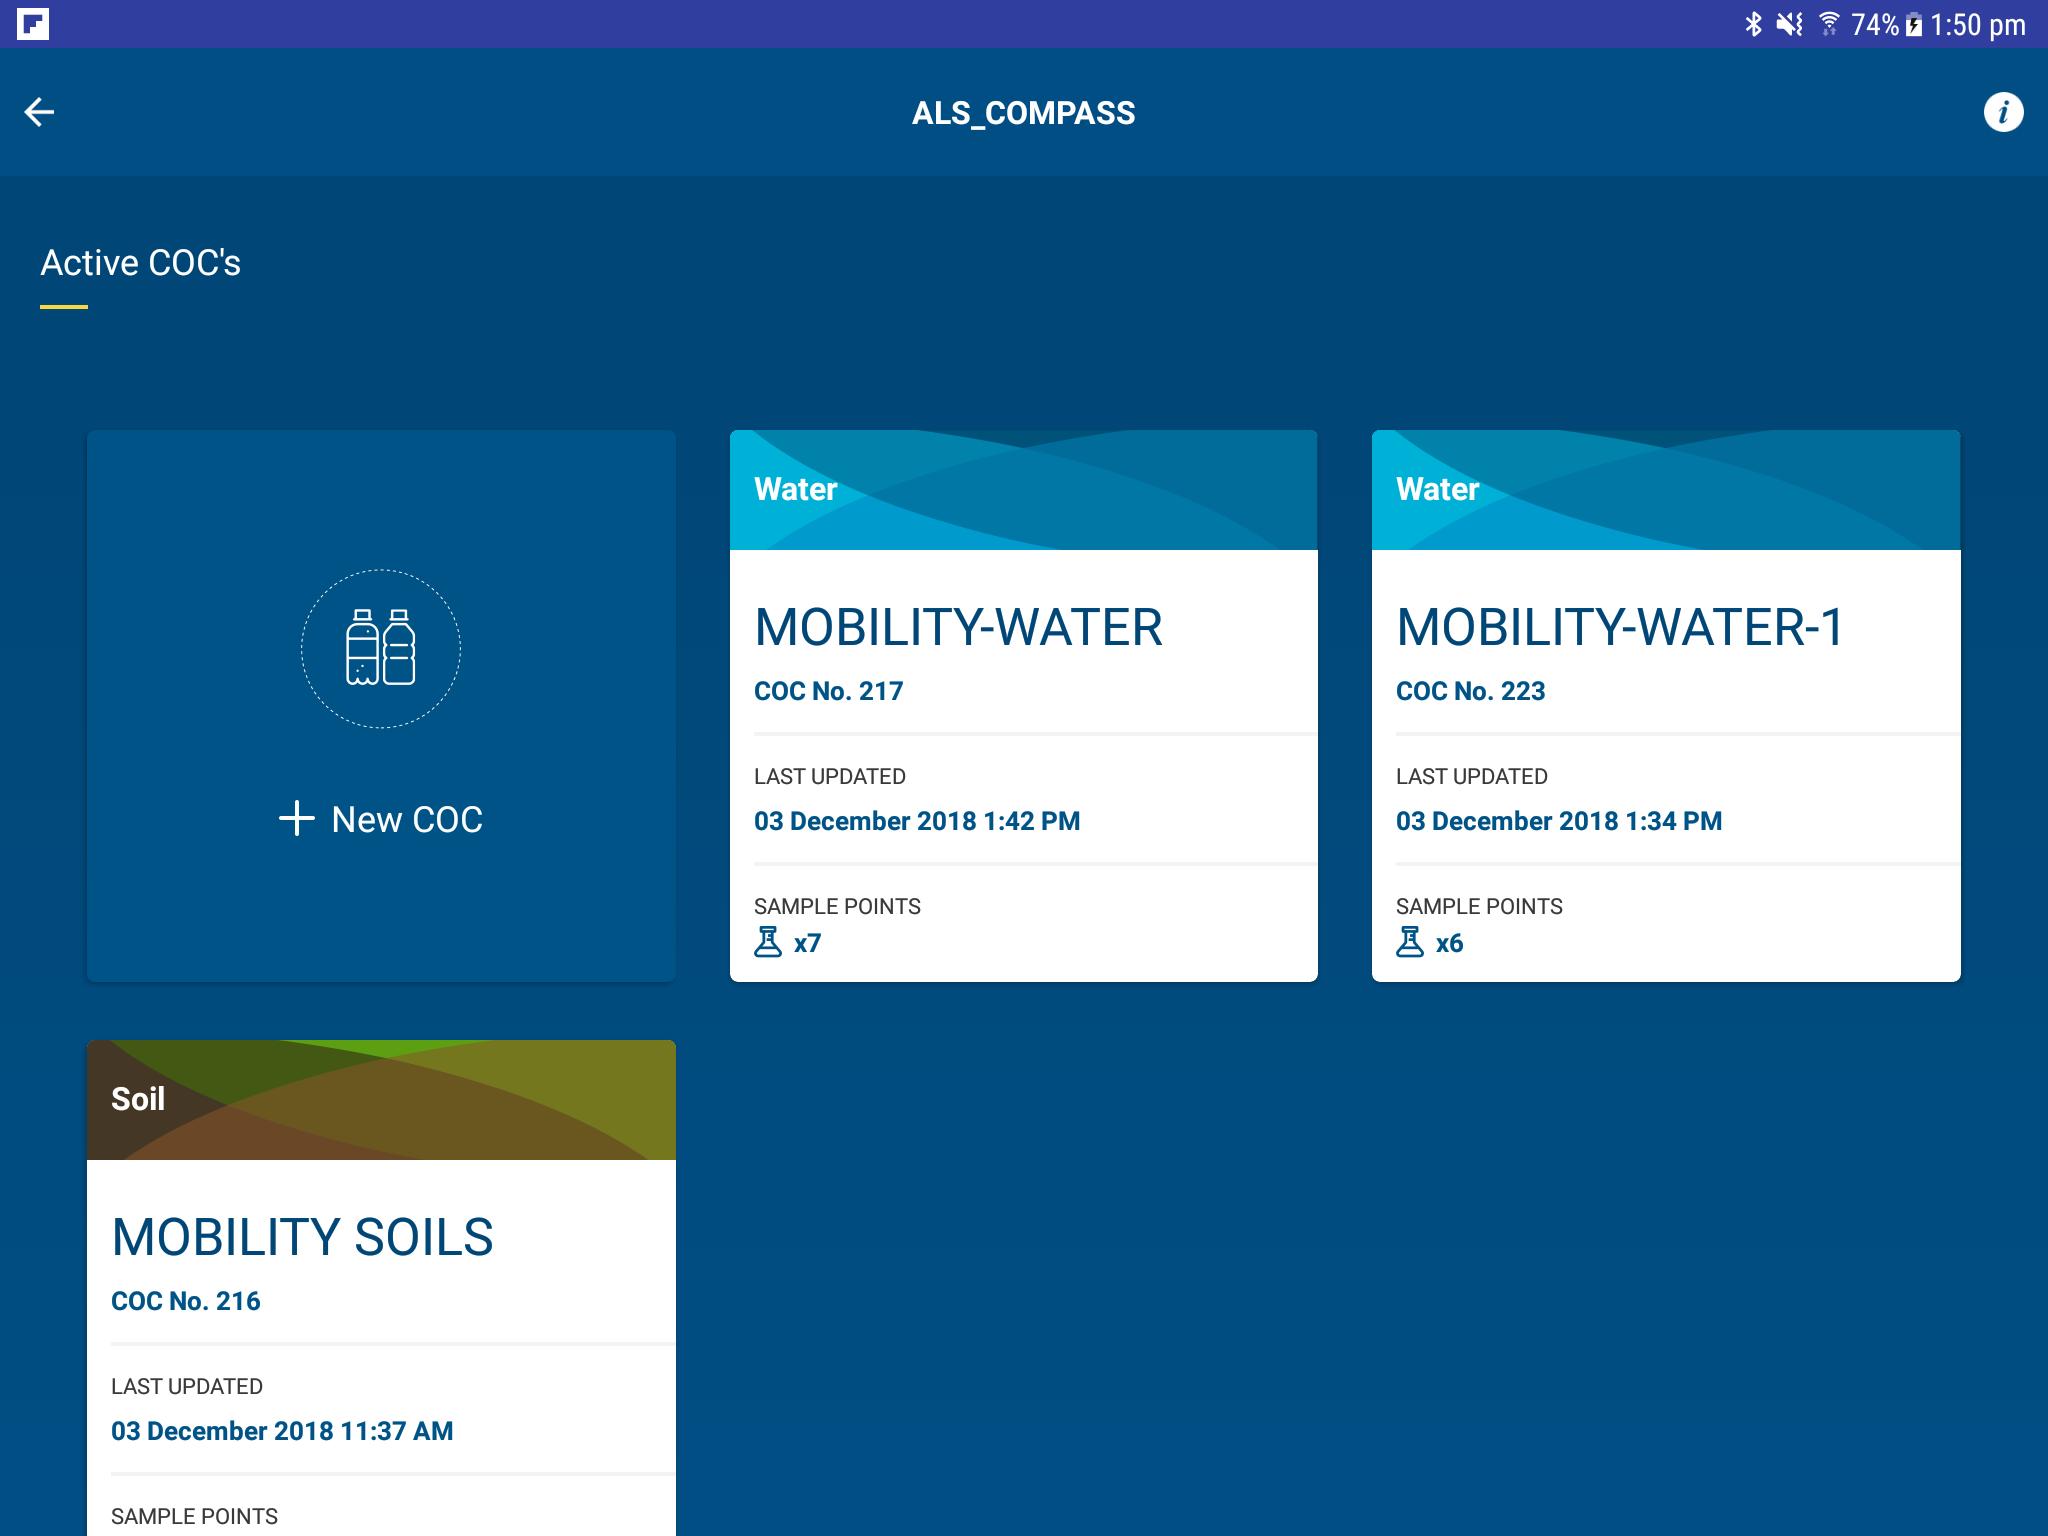2048x1536 pixels.
Task: Tap the ALS_COMPASS title
Action: click(1024, 113)
